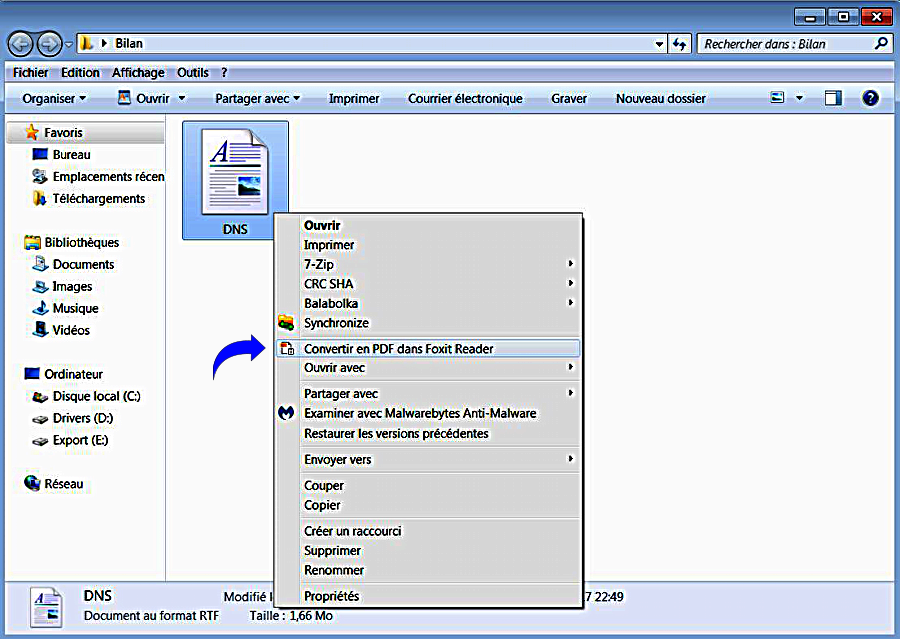
Task: Expand the context menu Partager avec submenu
Action: pyautogui.click(x=428, y=394)
